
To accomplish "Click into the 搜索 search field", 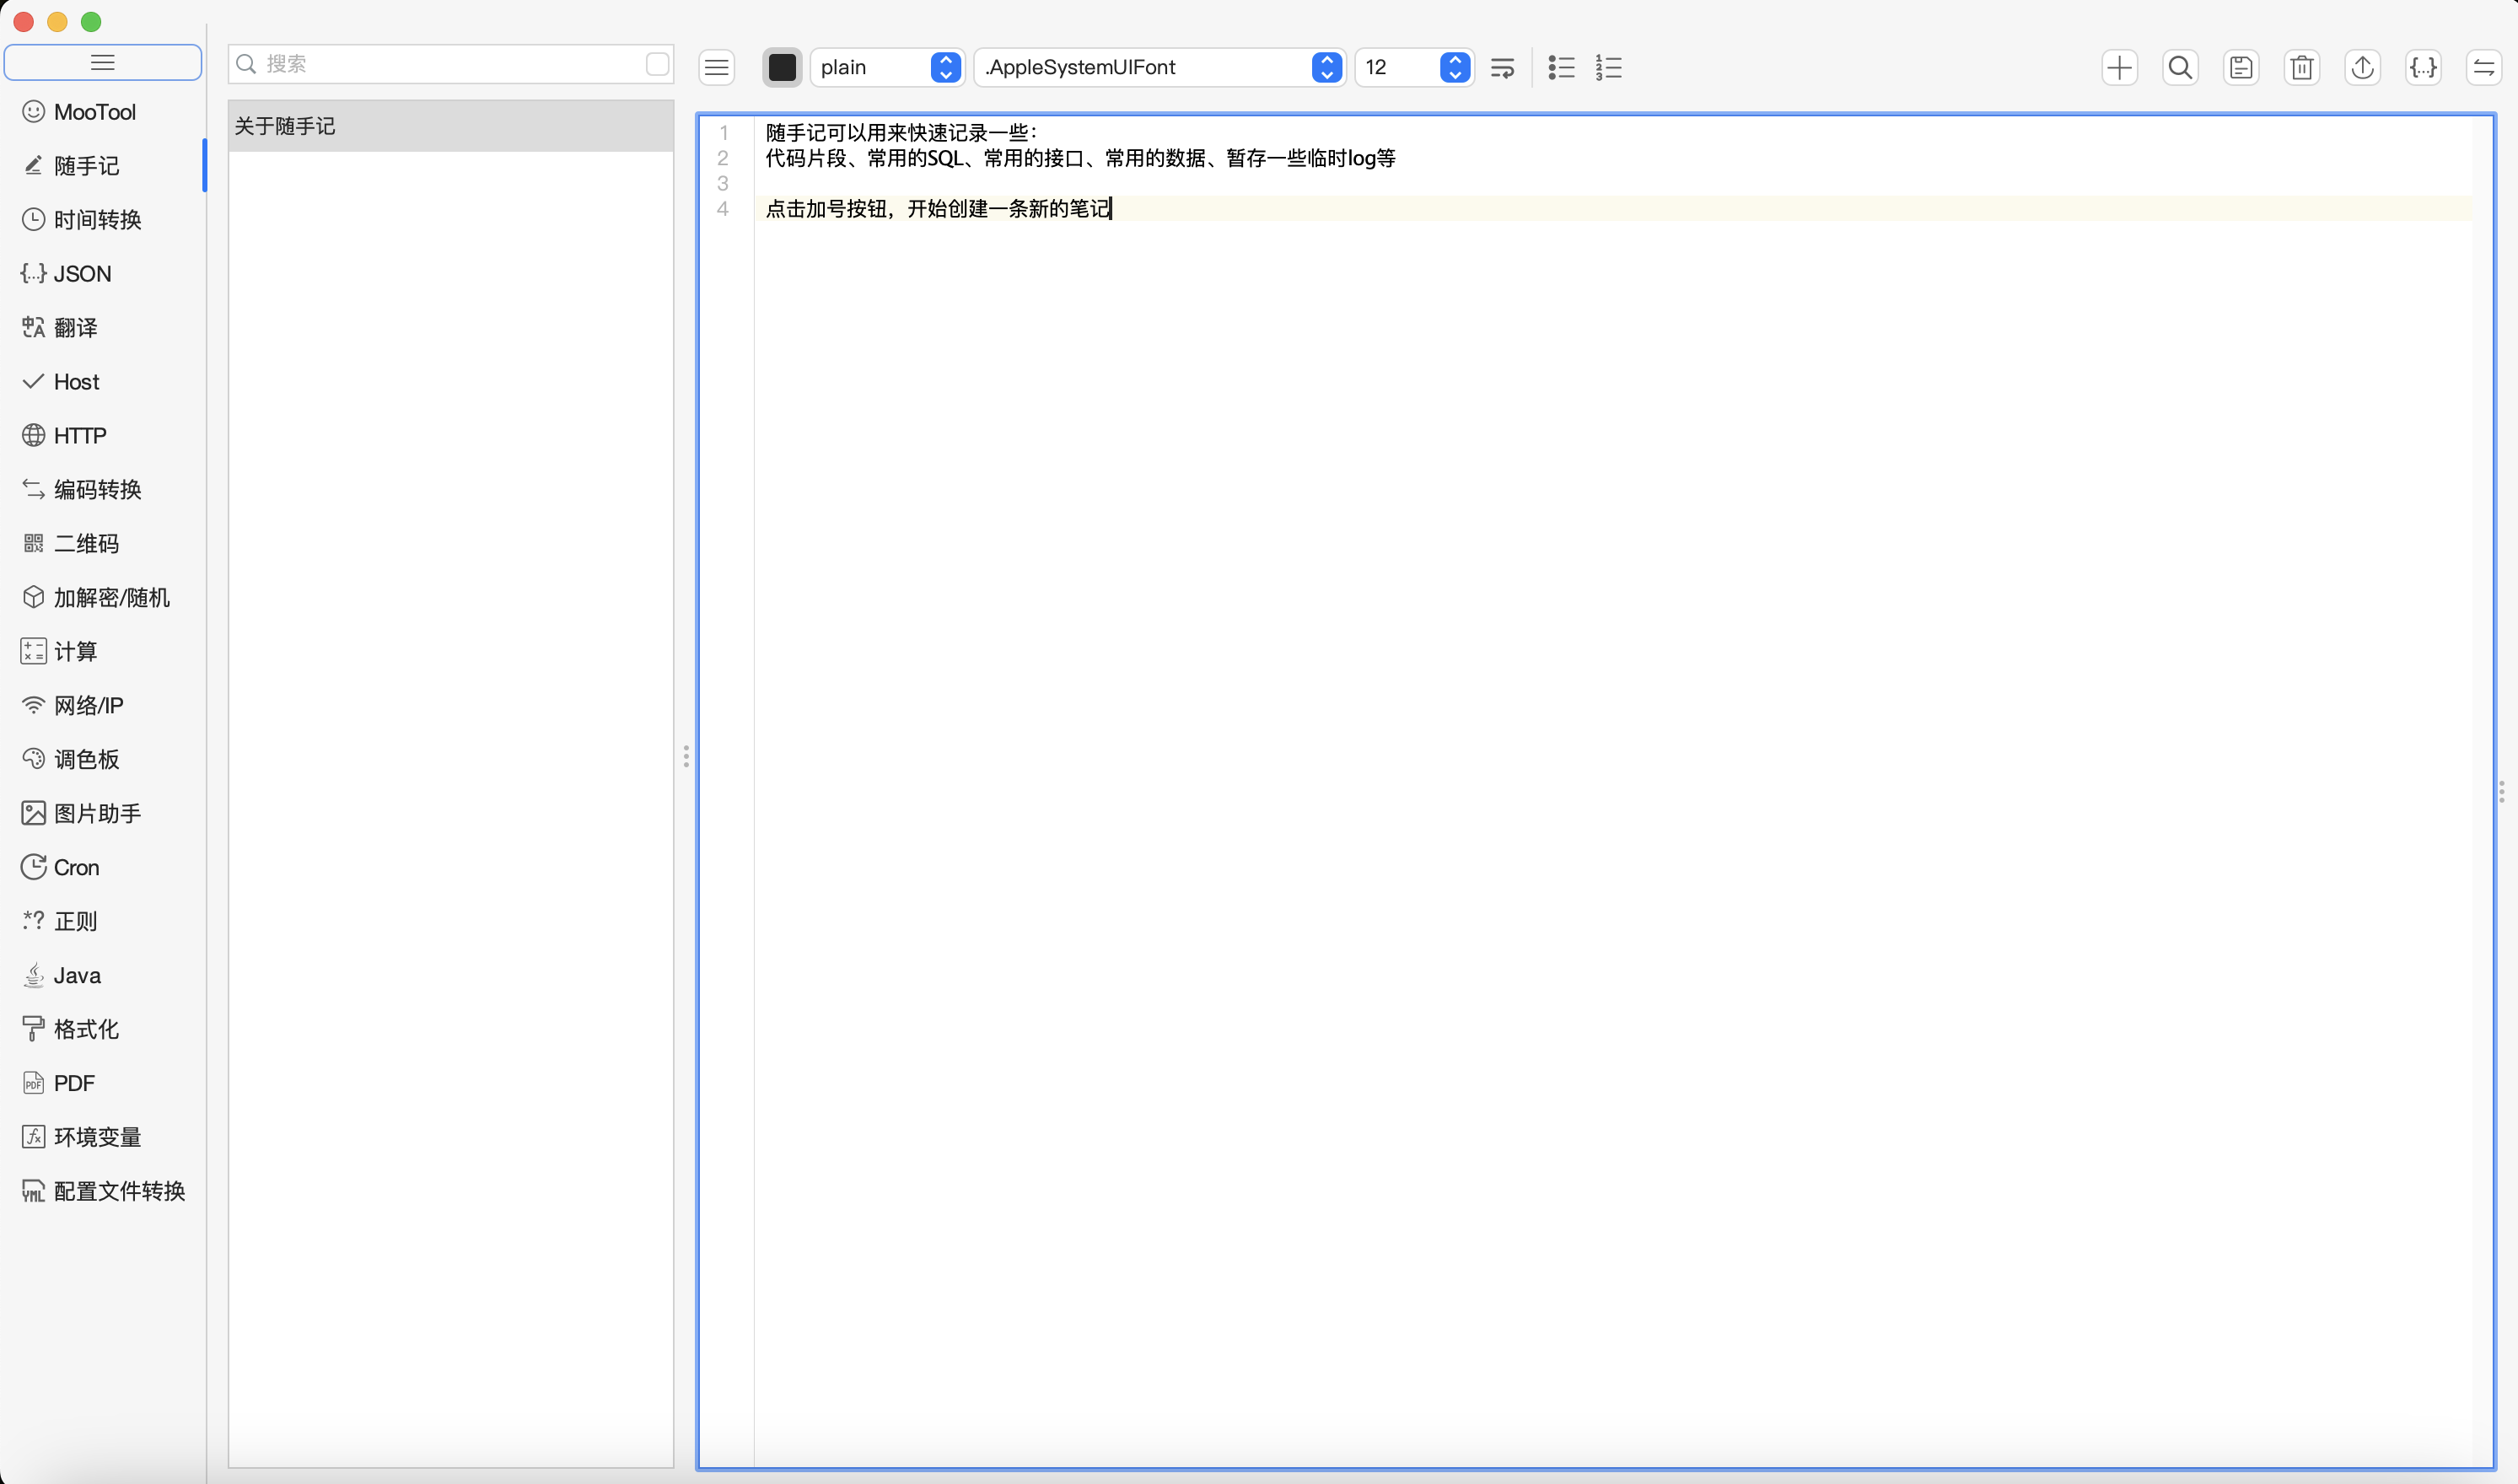I will coord(440,64).
